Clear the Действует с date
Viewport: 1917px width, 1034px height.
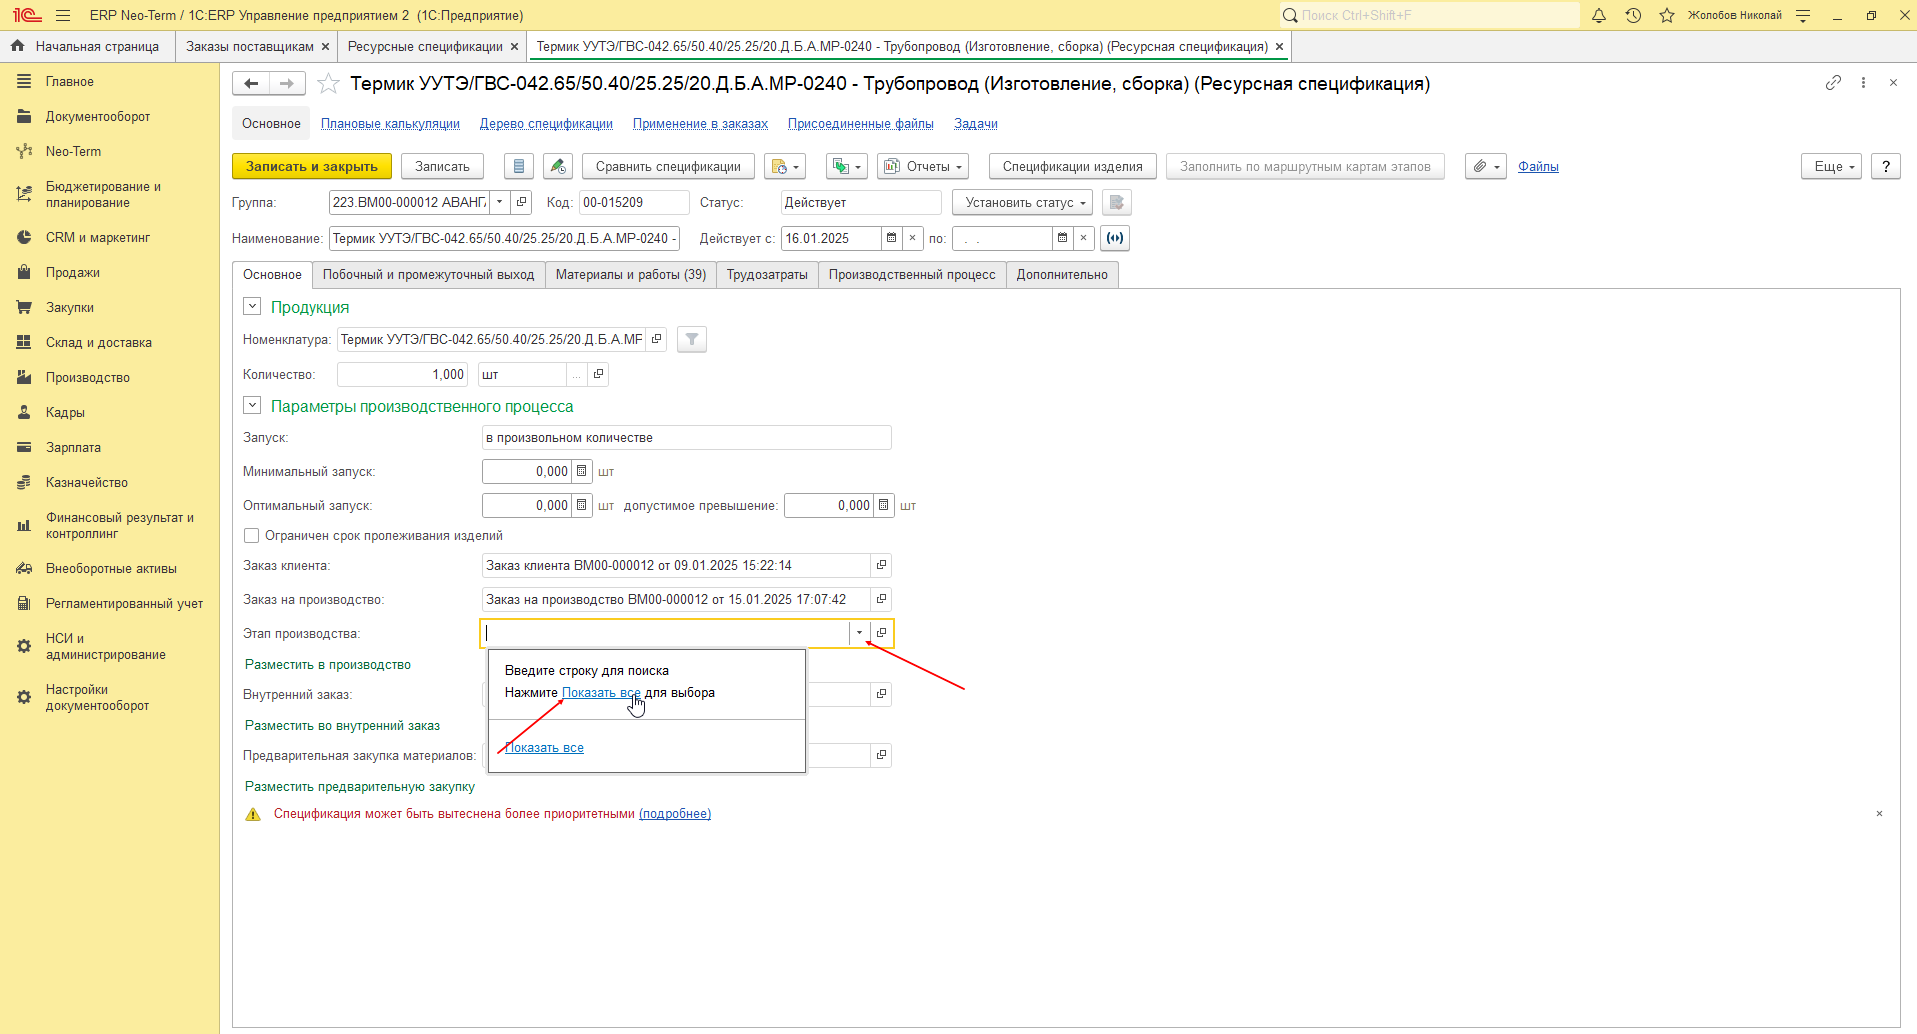[912, 238]
